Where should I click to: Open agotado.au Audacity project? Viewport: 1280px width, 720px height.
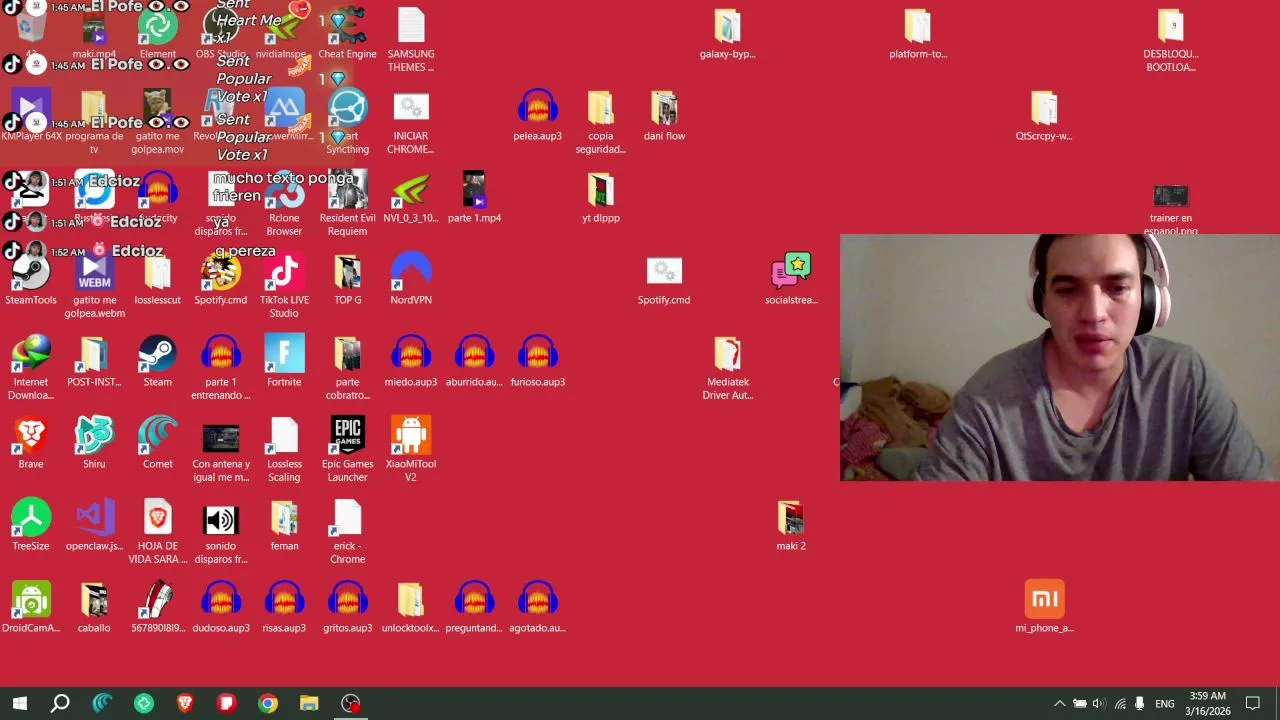(537, 607)
